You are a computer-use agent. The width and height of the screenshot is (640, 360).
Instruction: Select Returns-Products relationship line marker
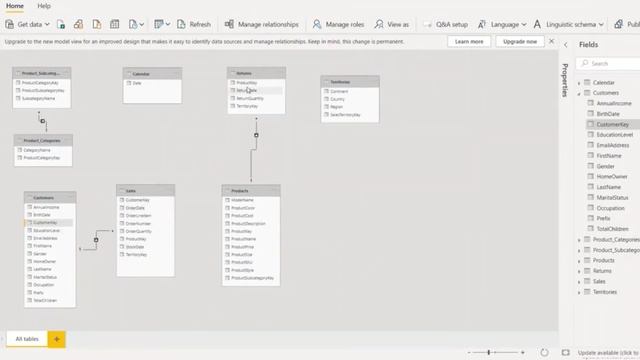(256, 135)
